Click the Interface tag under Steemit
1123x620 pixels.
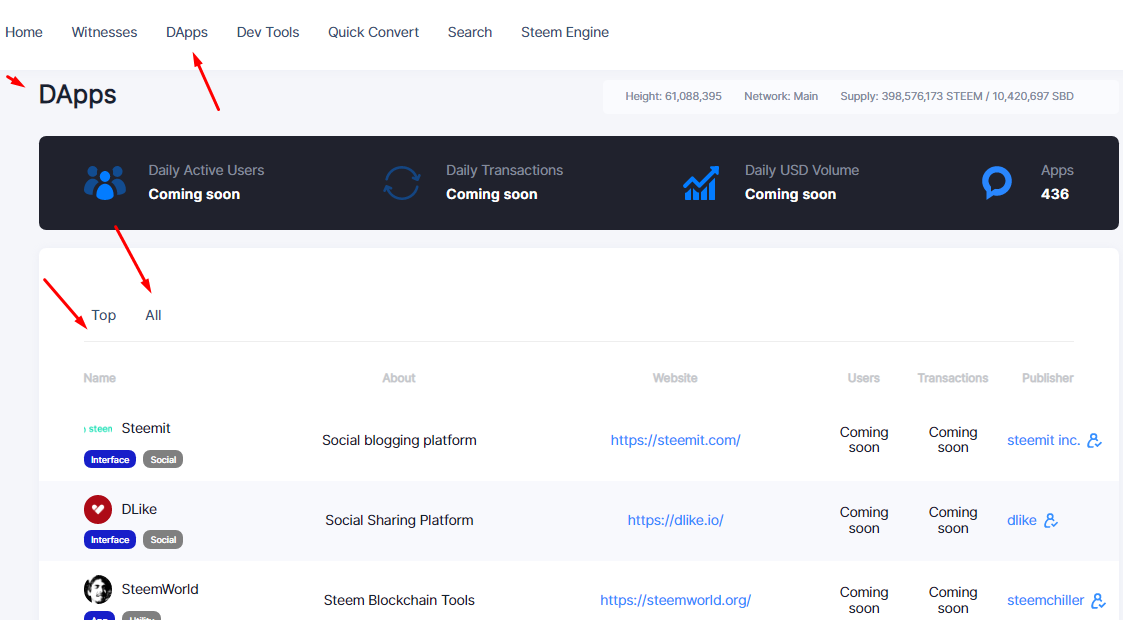110,460
